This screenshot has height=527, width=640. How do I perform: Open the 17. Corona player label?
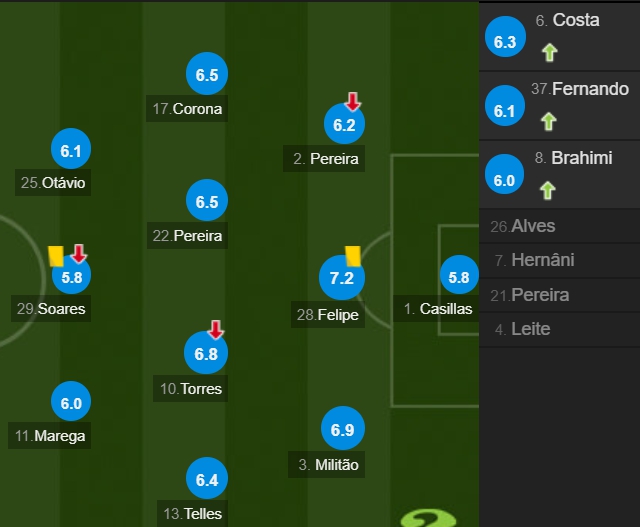click(187, 109)
